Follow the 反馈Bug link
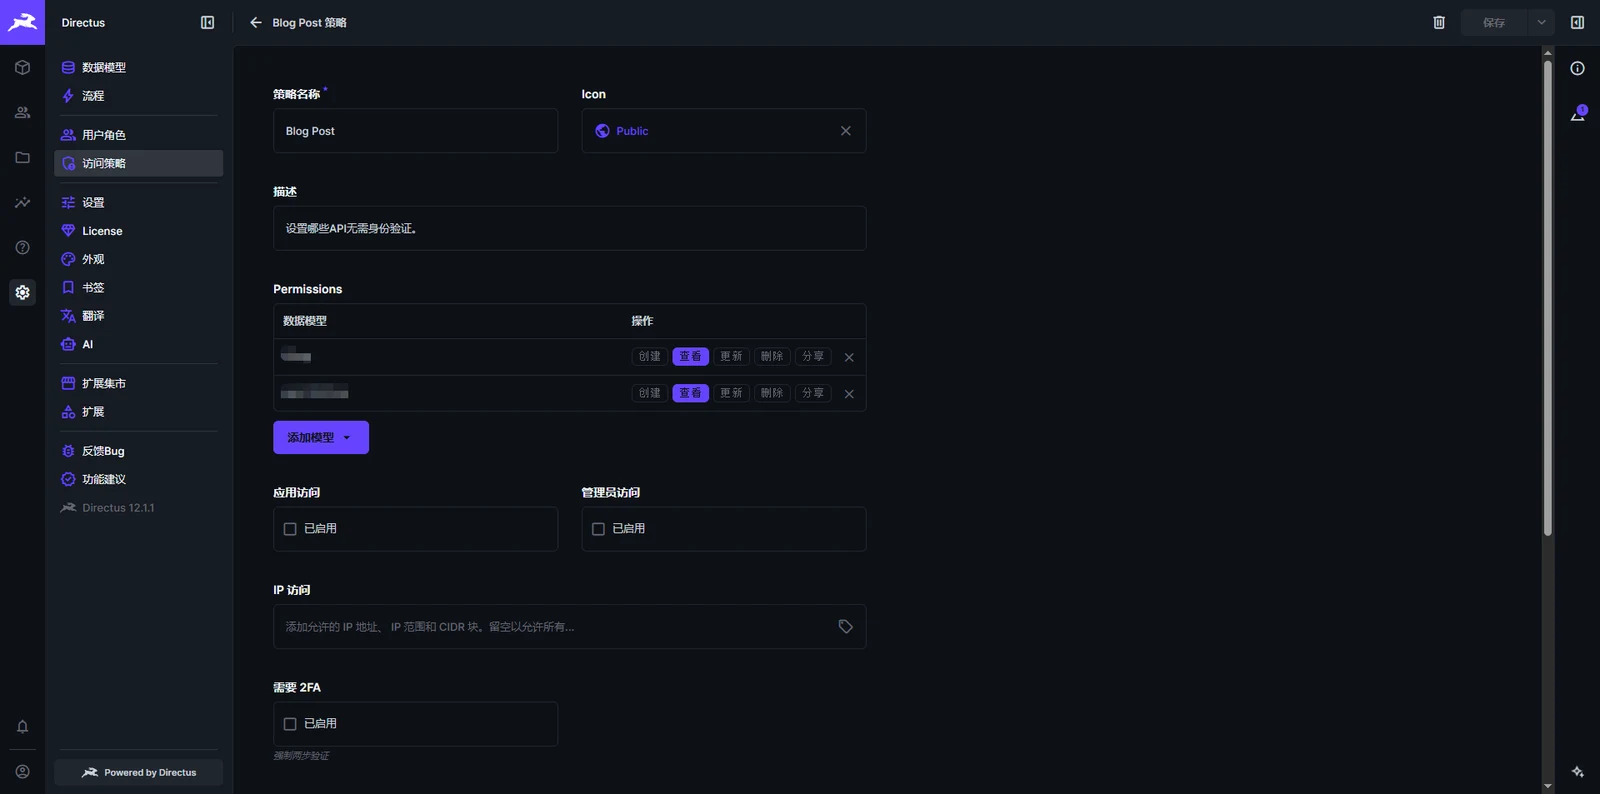Screen dimensions: 1600x794 (138, 451)
